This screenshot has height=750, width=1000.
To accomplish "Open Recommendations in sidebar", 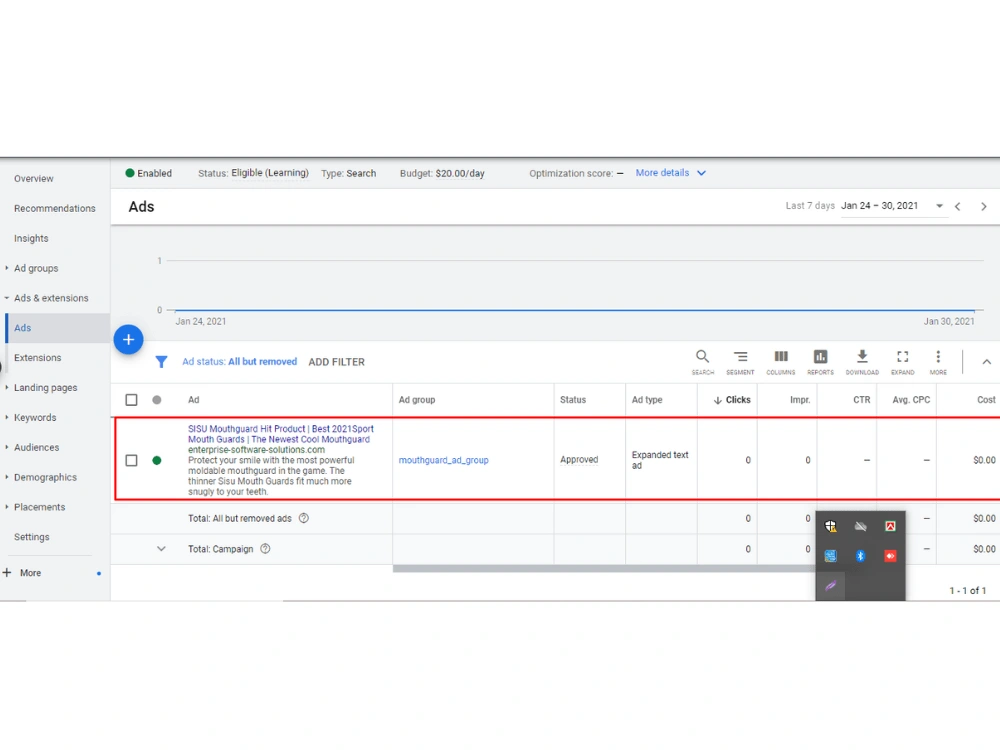I will (x=55, y=209).
